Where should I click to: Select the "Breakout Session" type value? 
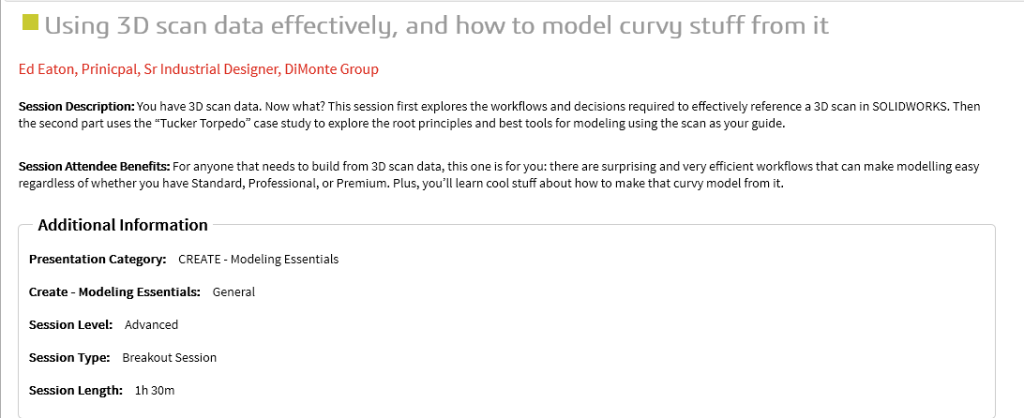[x=169, y=357]
